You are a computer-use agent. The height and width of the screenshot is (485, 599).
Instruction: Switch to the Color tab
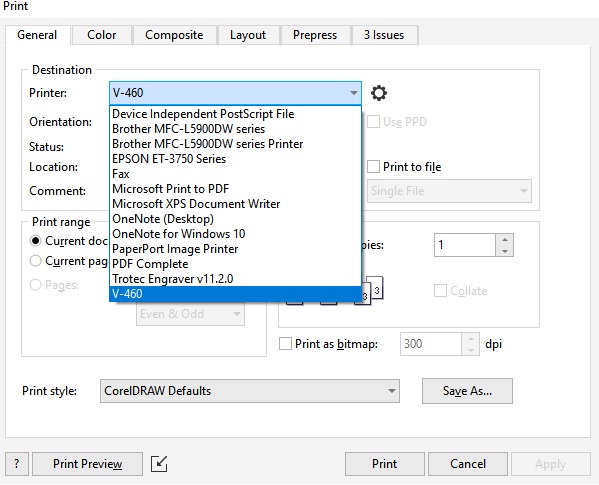click(x=102, y=35)
